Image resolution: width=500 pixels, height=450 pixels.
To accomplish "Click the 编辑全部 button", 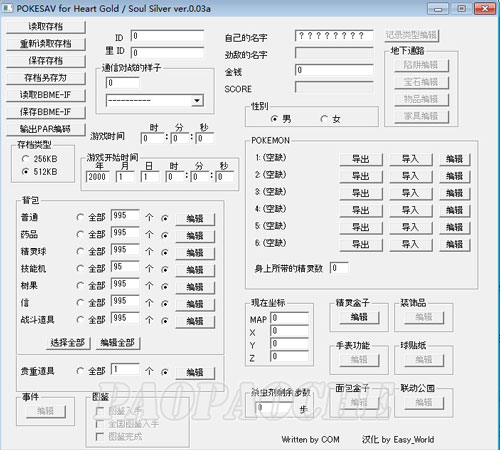I will (x=118, y=343).
